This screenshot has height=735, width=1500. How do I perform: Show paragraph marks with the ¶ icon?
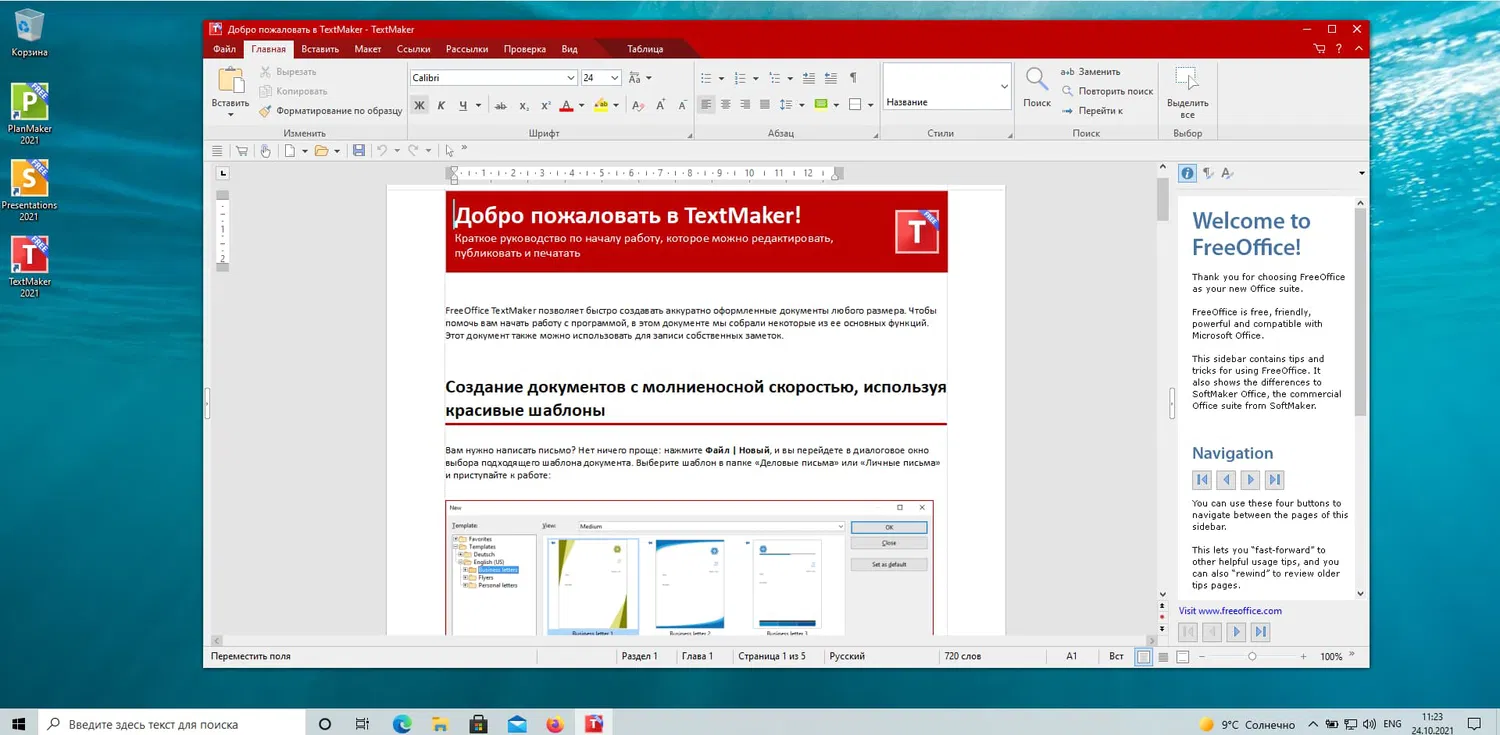853,77
